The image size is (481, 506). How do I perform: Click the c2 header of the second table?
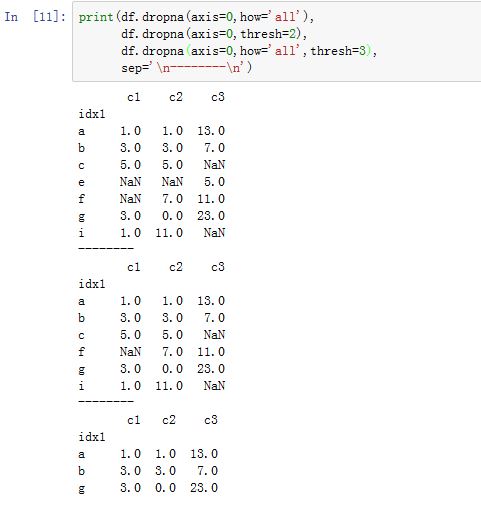point(176,267)
